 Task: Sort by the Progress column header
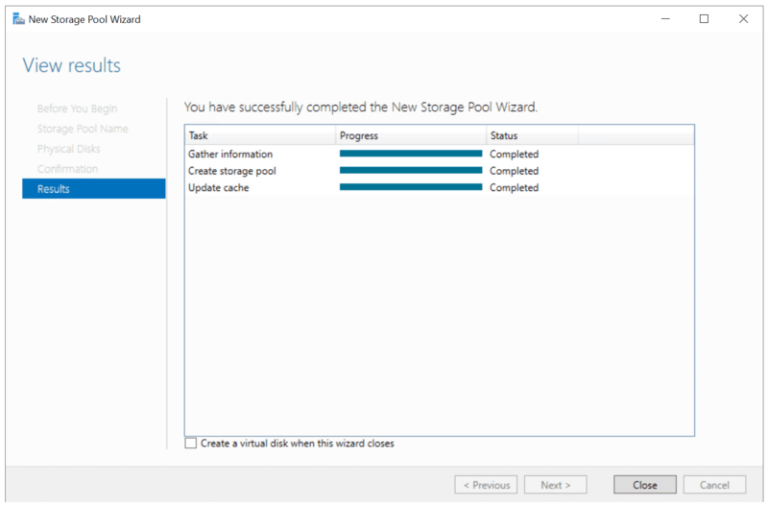pyautogui.click(x=410, y=135)
